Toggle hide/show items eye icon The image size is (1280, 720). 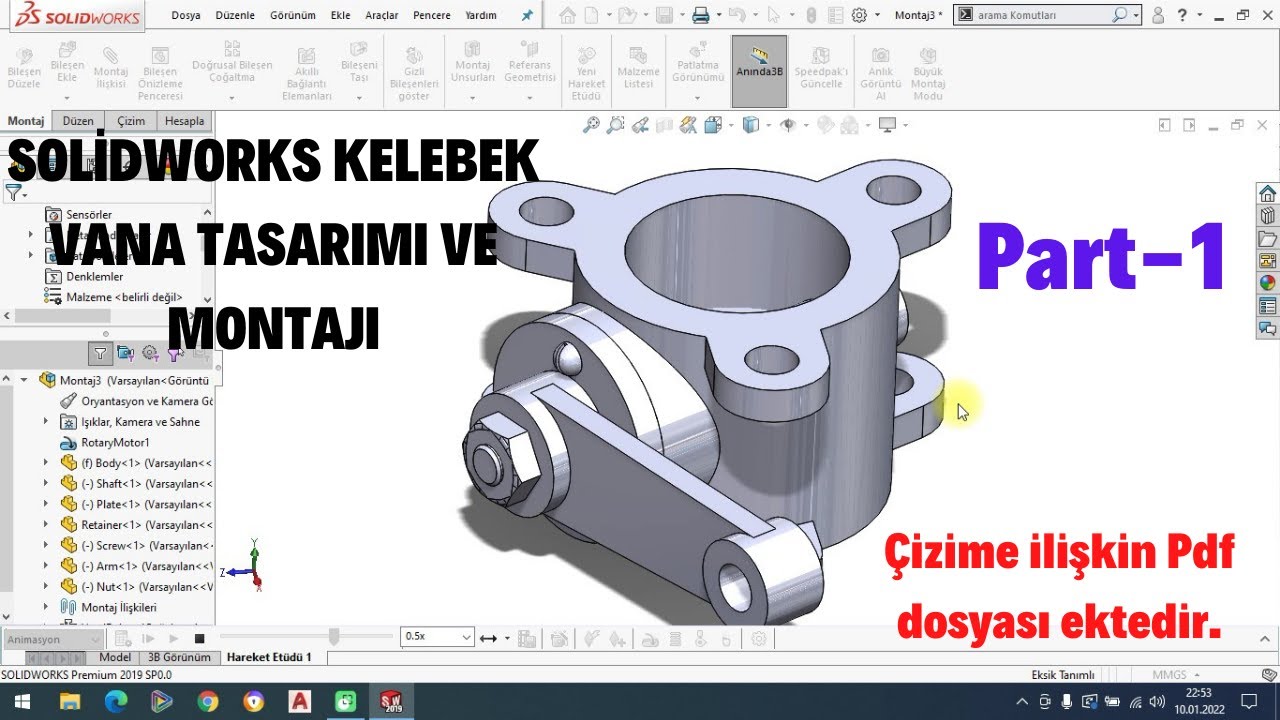(789, 125)
